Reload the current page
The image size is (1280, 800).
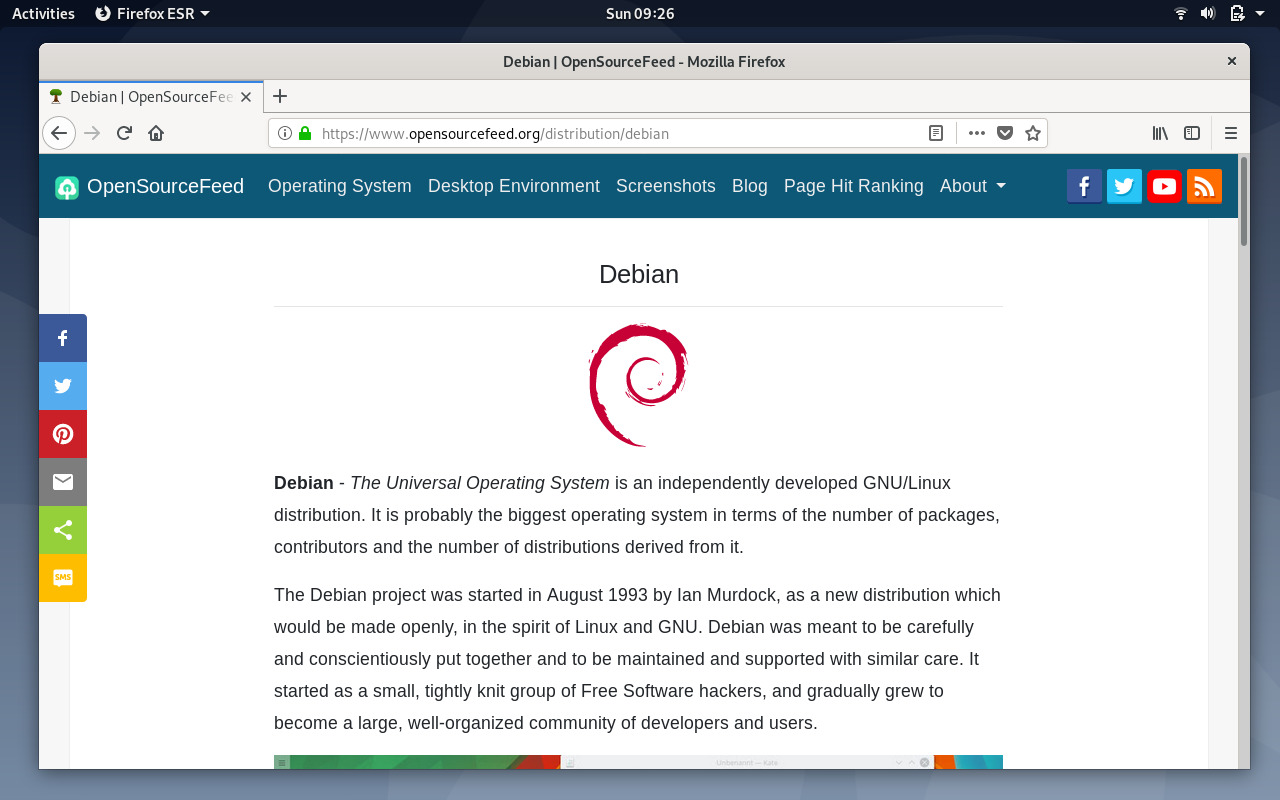pos(124,133)
